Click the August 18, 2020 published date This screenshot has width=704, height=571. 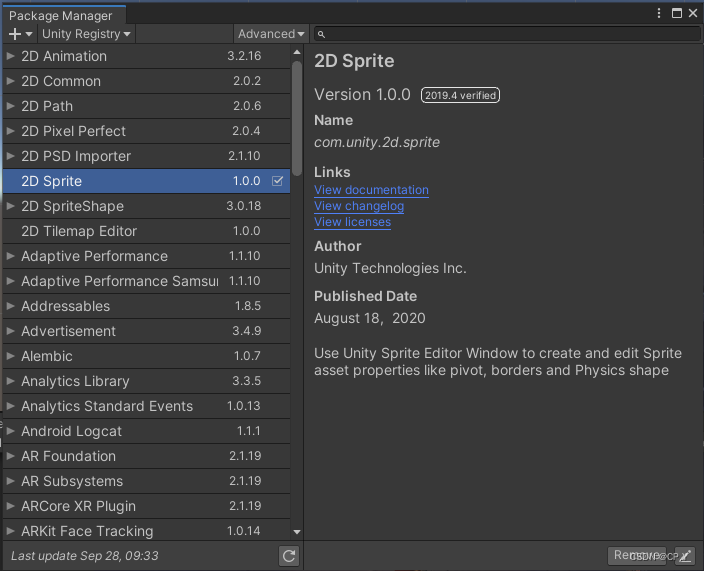pyautogui.click(x=370, y=318)
